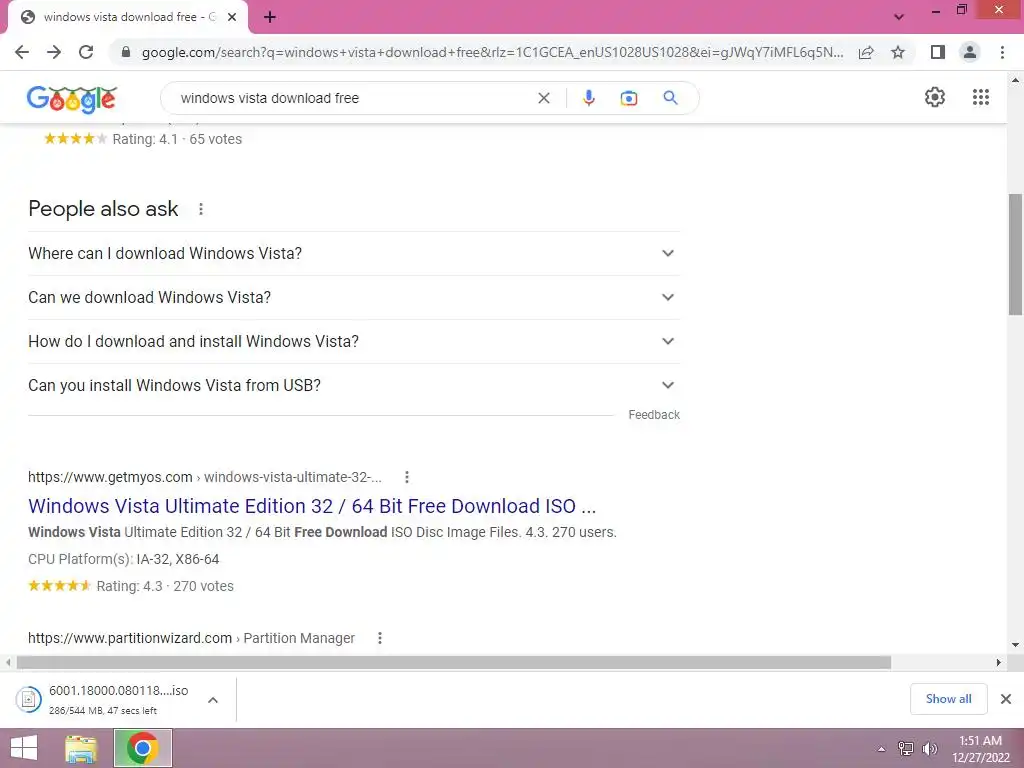Open the Chrome three-dot menu
The image size is (1024, 768).
coord(1002,52)
